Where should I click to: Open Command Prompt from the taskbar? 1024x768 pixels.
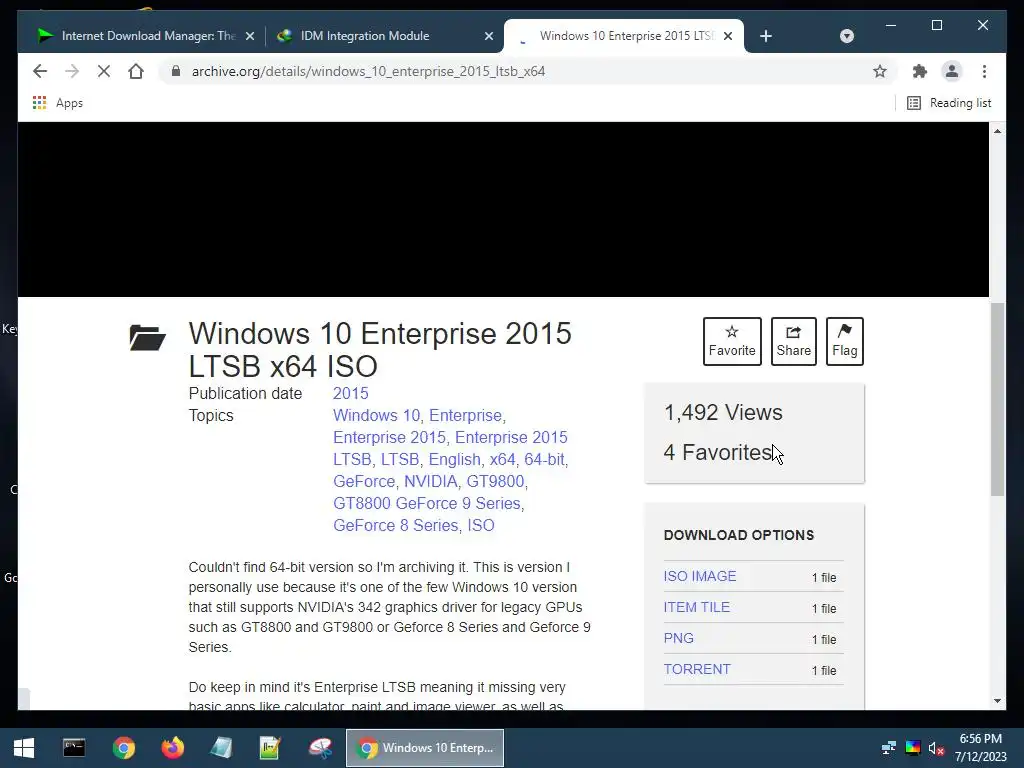tap(74, 748)
